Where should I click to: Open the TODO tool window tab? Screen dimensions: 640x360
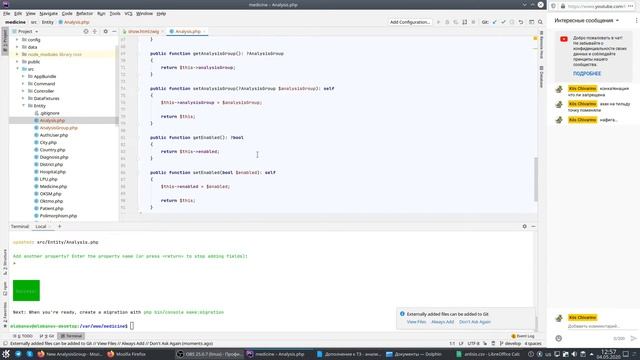tap(23, 336)
